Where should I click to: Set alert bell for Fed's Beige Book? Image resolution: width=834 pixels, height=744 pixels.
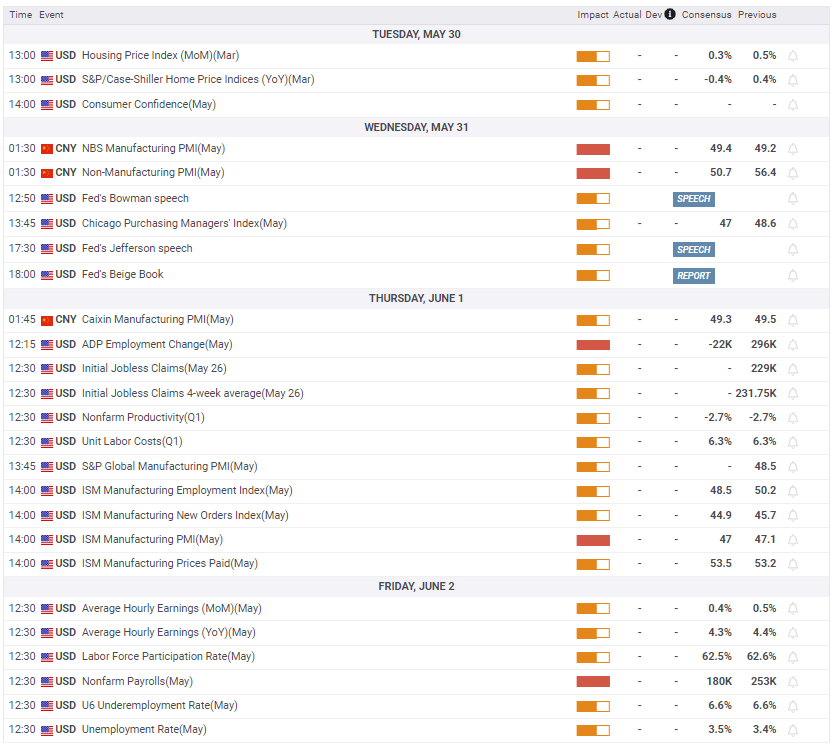click(x=793, y=275)
